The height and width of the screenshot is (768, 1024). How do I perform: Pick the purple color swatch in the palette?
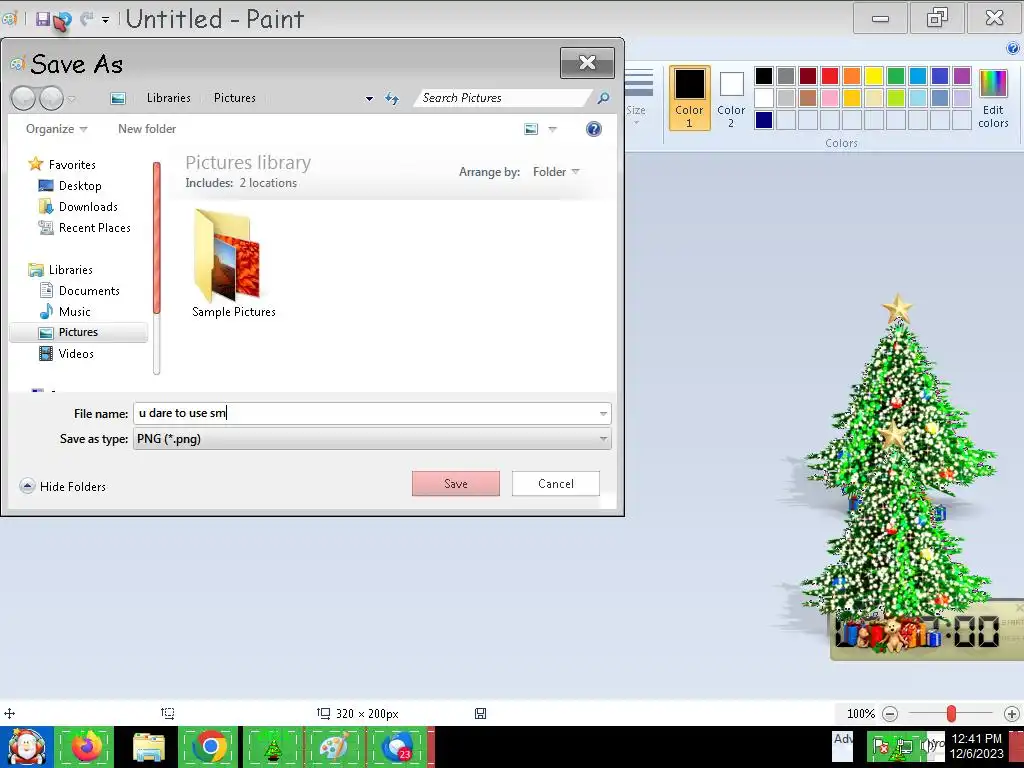click(962, 76)
